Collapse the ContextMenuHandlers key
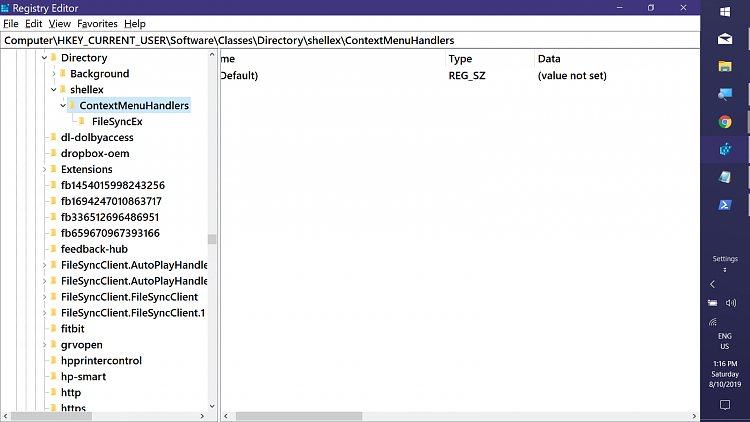750x422 pixels. [x=63, y=106]
